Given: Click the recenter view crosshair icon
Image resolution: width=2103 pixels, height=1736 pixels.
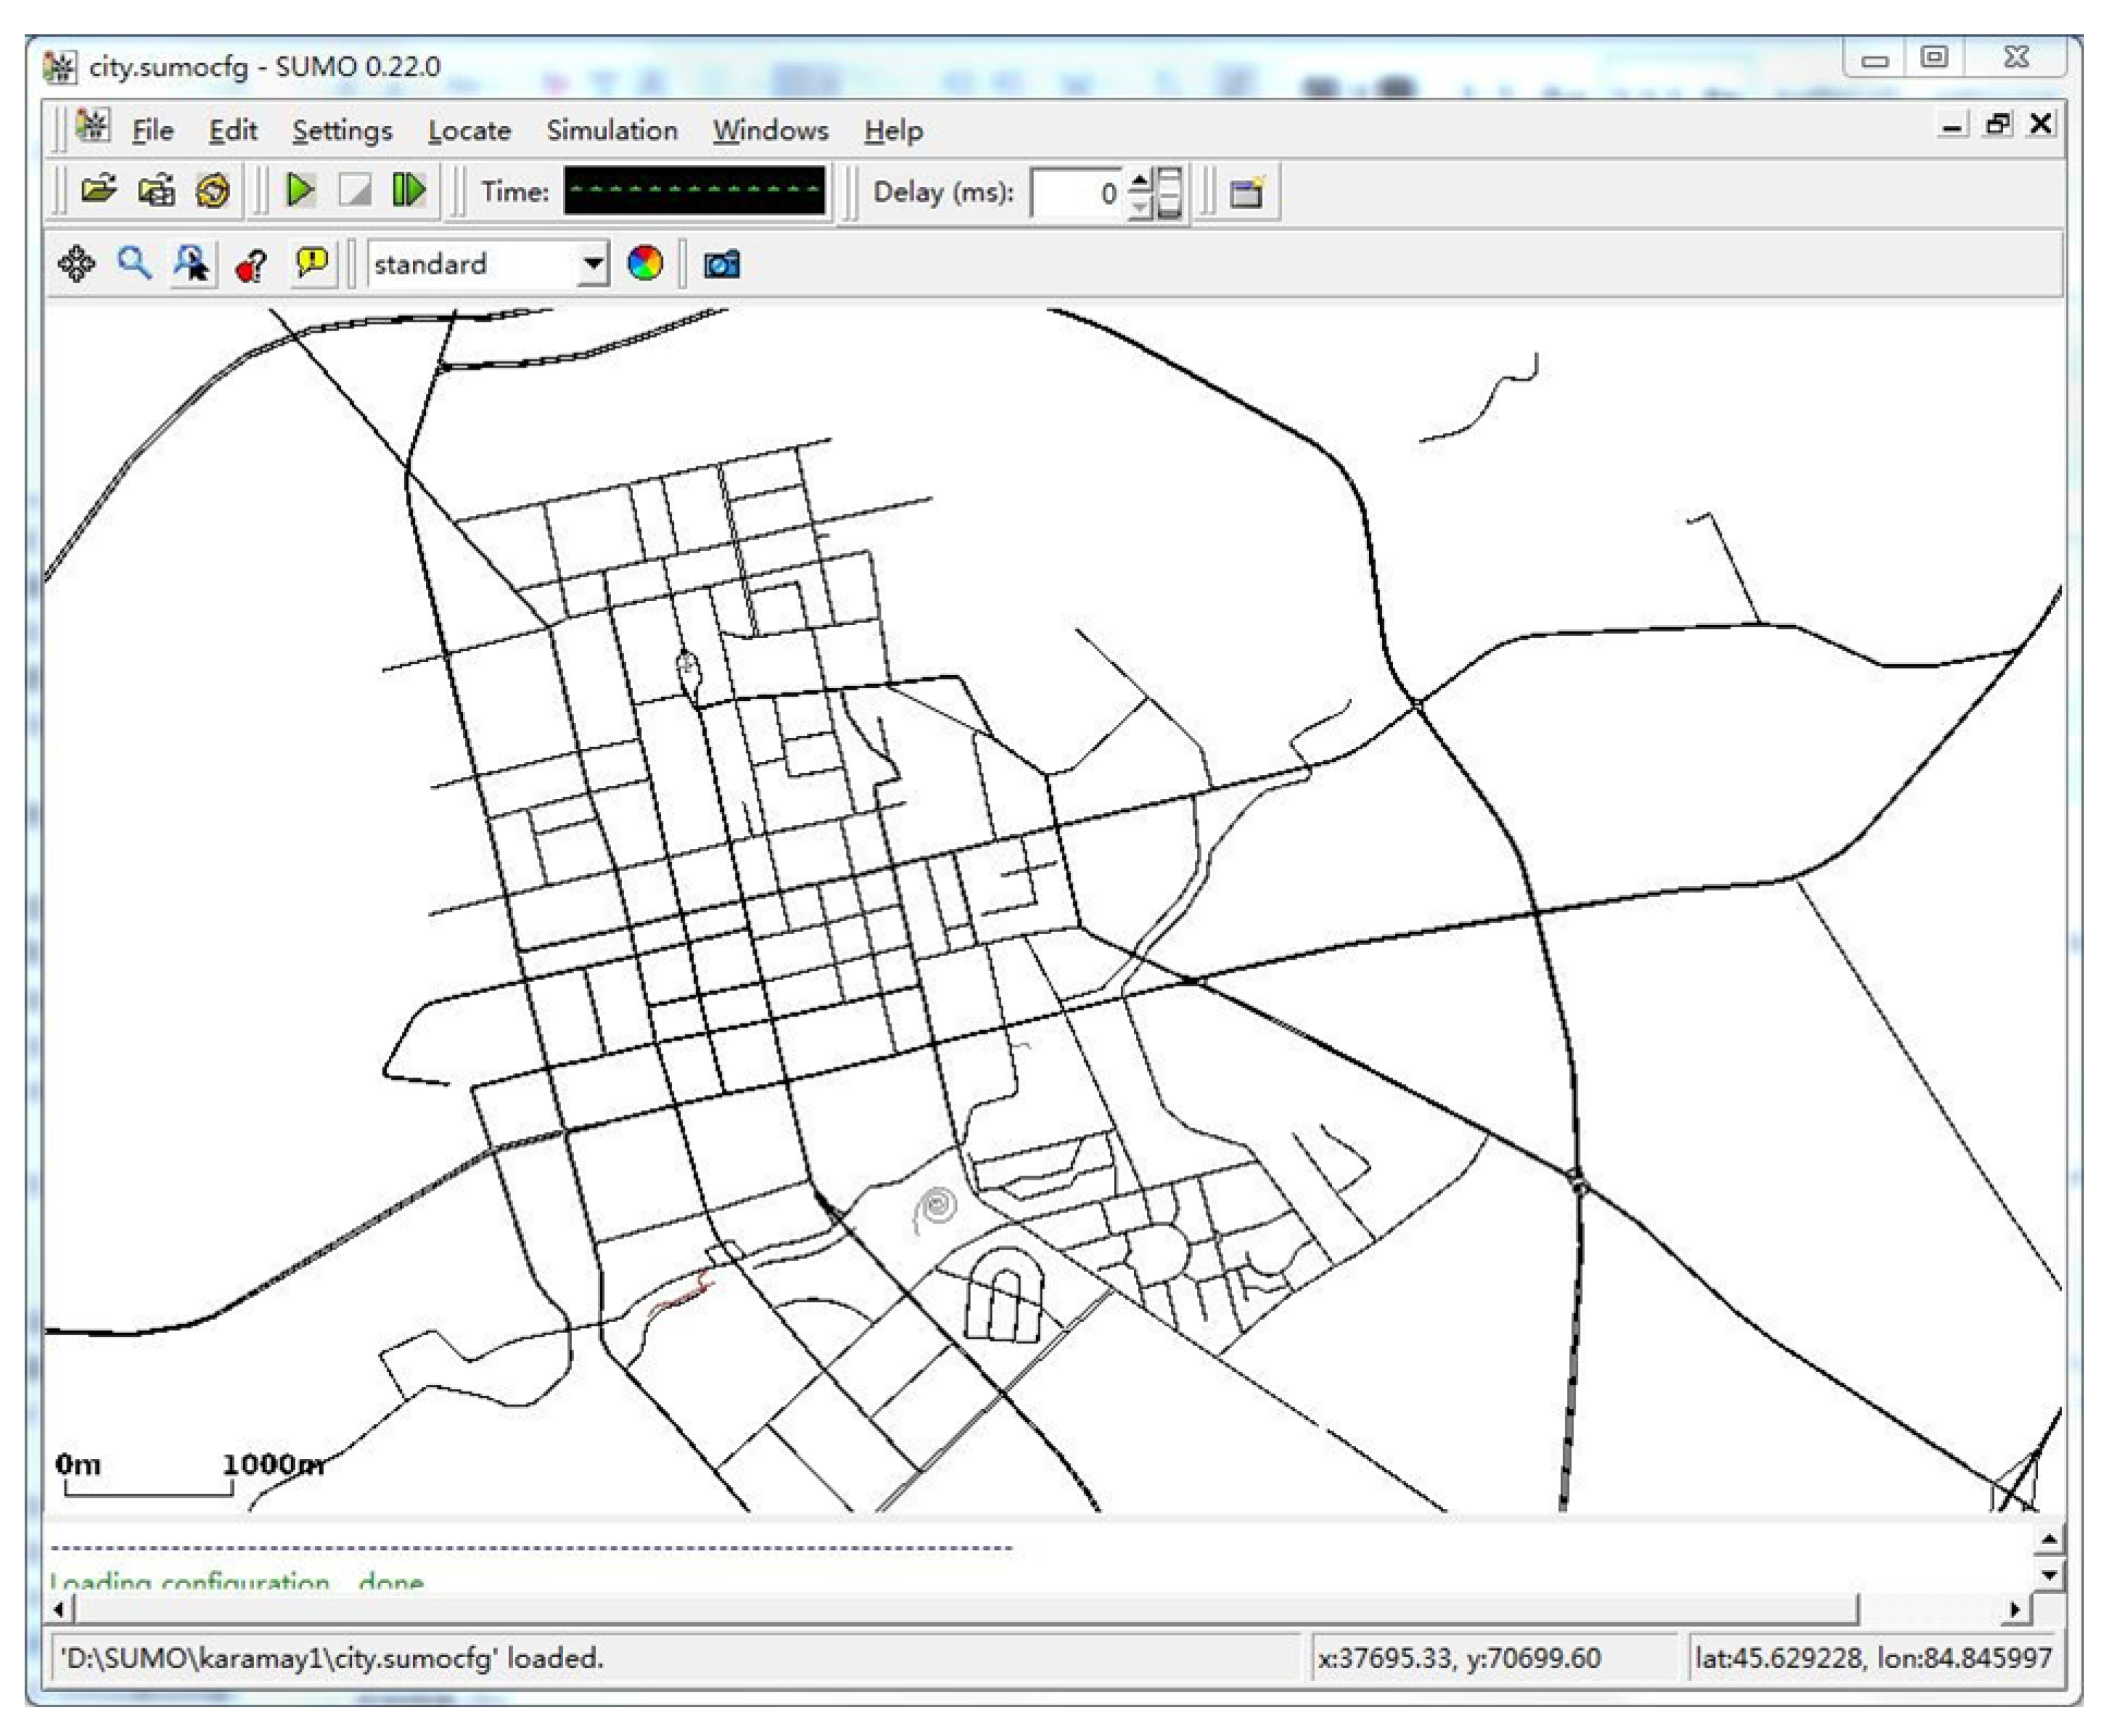Looking at the screenshot, I should [x=77, y=264].
